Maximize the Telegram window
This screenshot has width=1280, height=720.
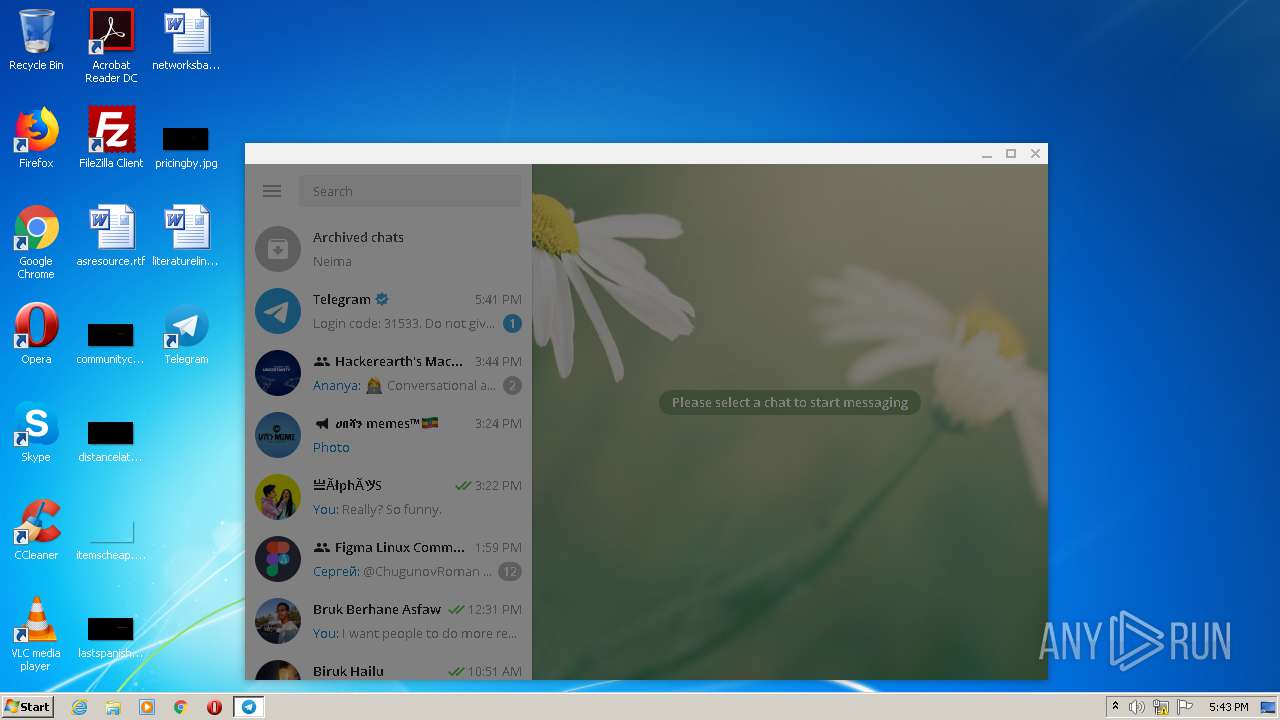pyautogui.click(x=1011, y=153)
